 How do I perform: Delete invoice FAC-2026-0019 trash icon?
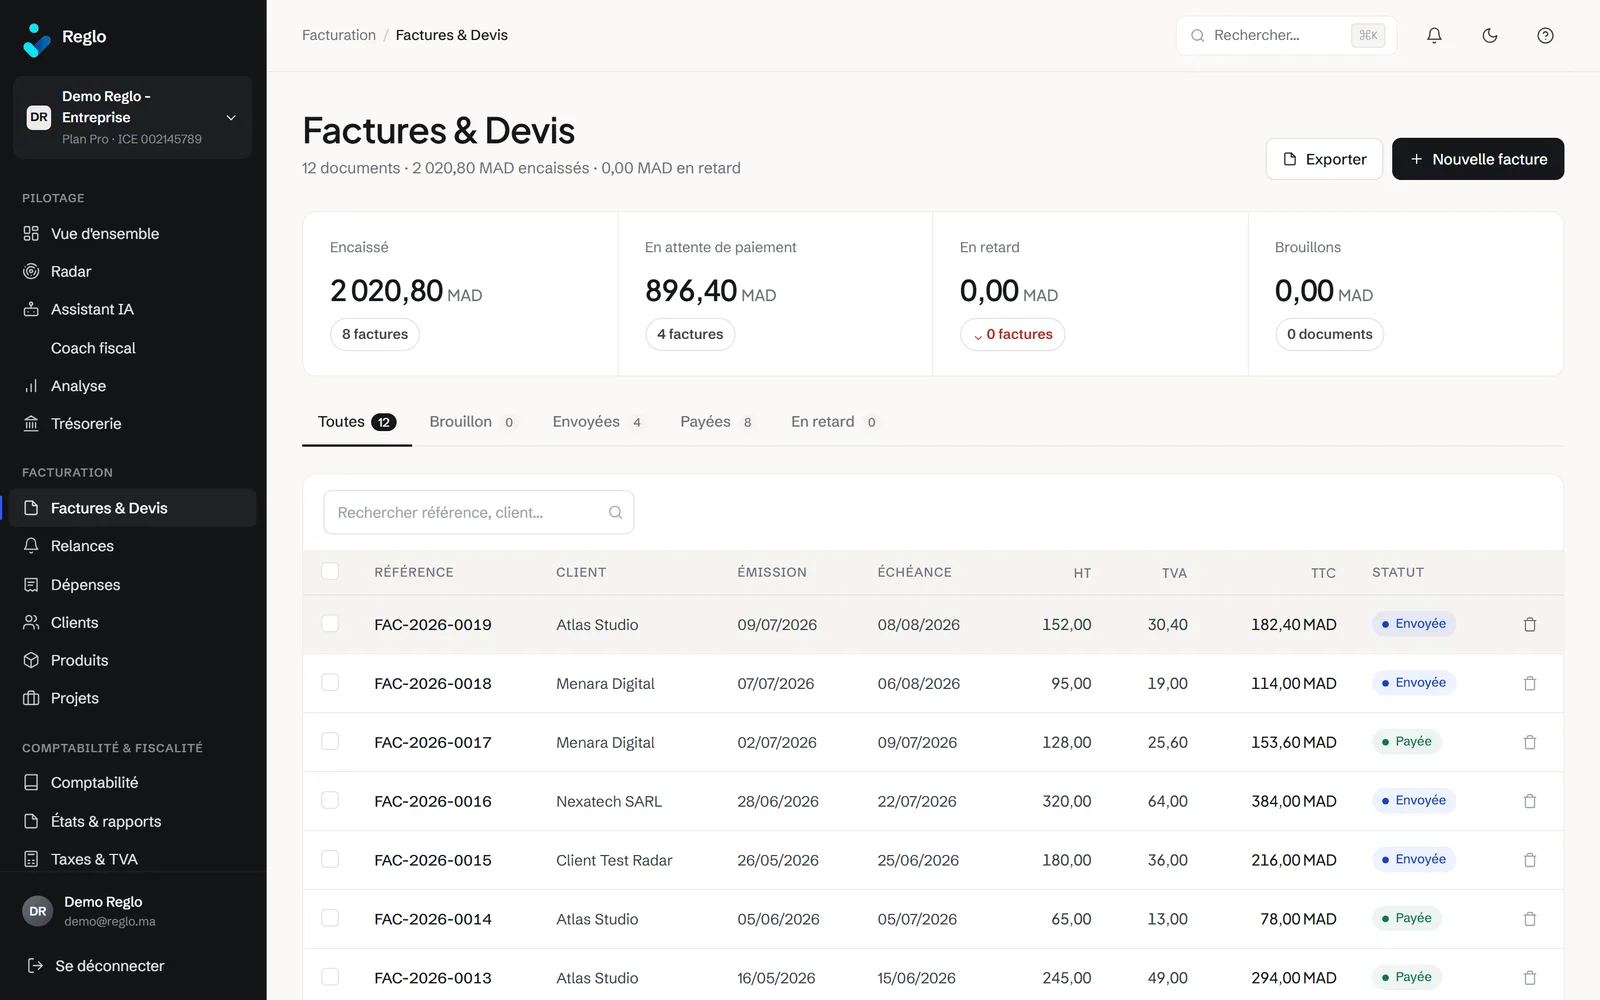(1530, 624)
